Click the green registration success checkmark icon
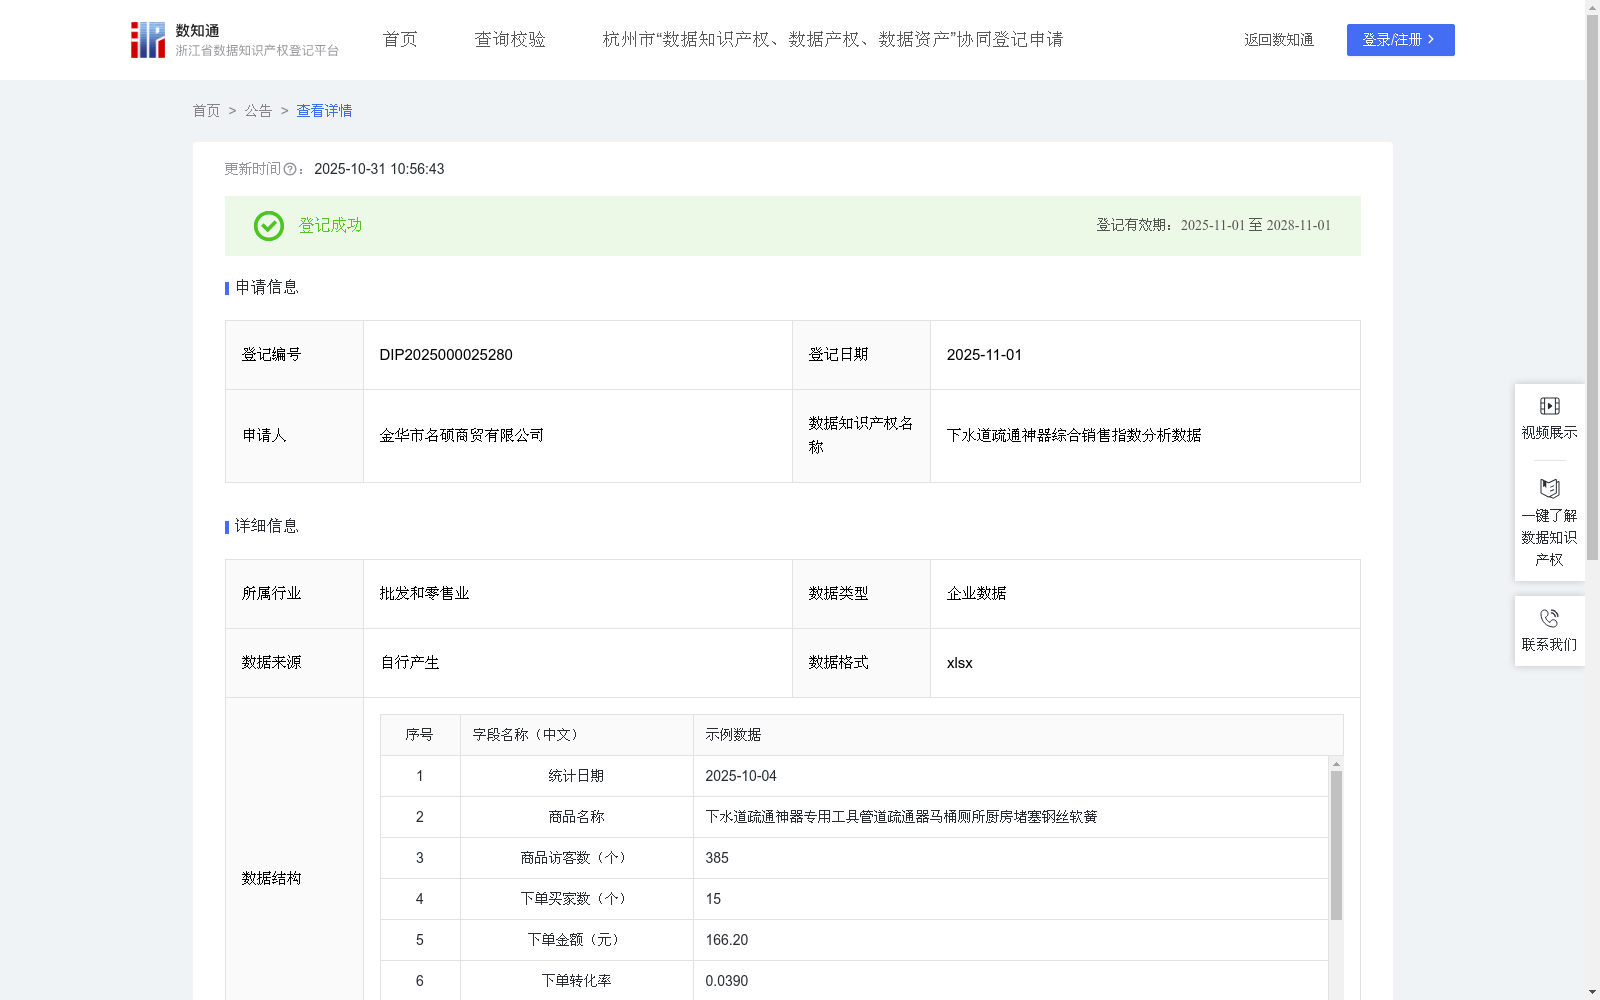 click(268, 226)
